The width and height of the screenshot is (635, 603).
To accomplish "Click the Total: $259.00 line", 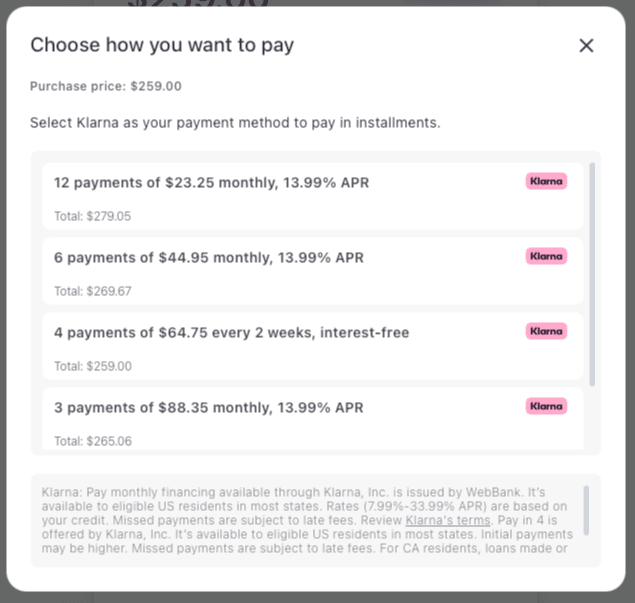I will pos(93,366).
